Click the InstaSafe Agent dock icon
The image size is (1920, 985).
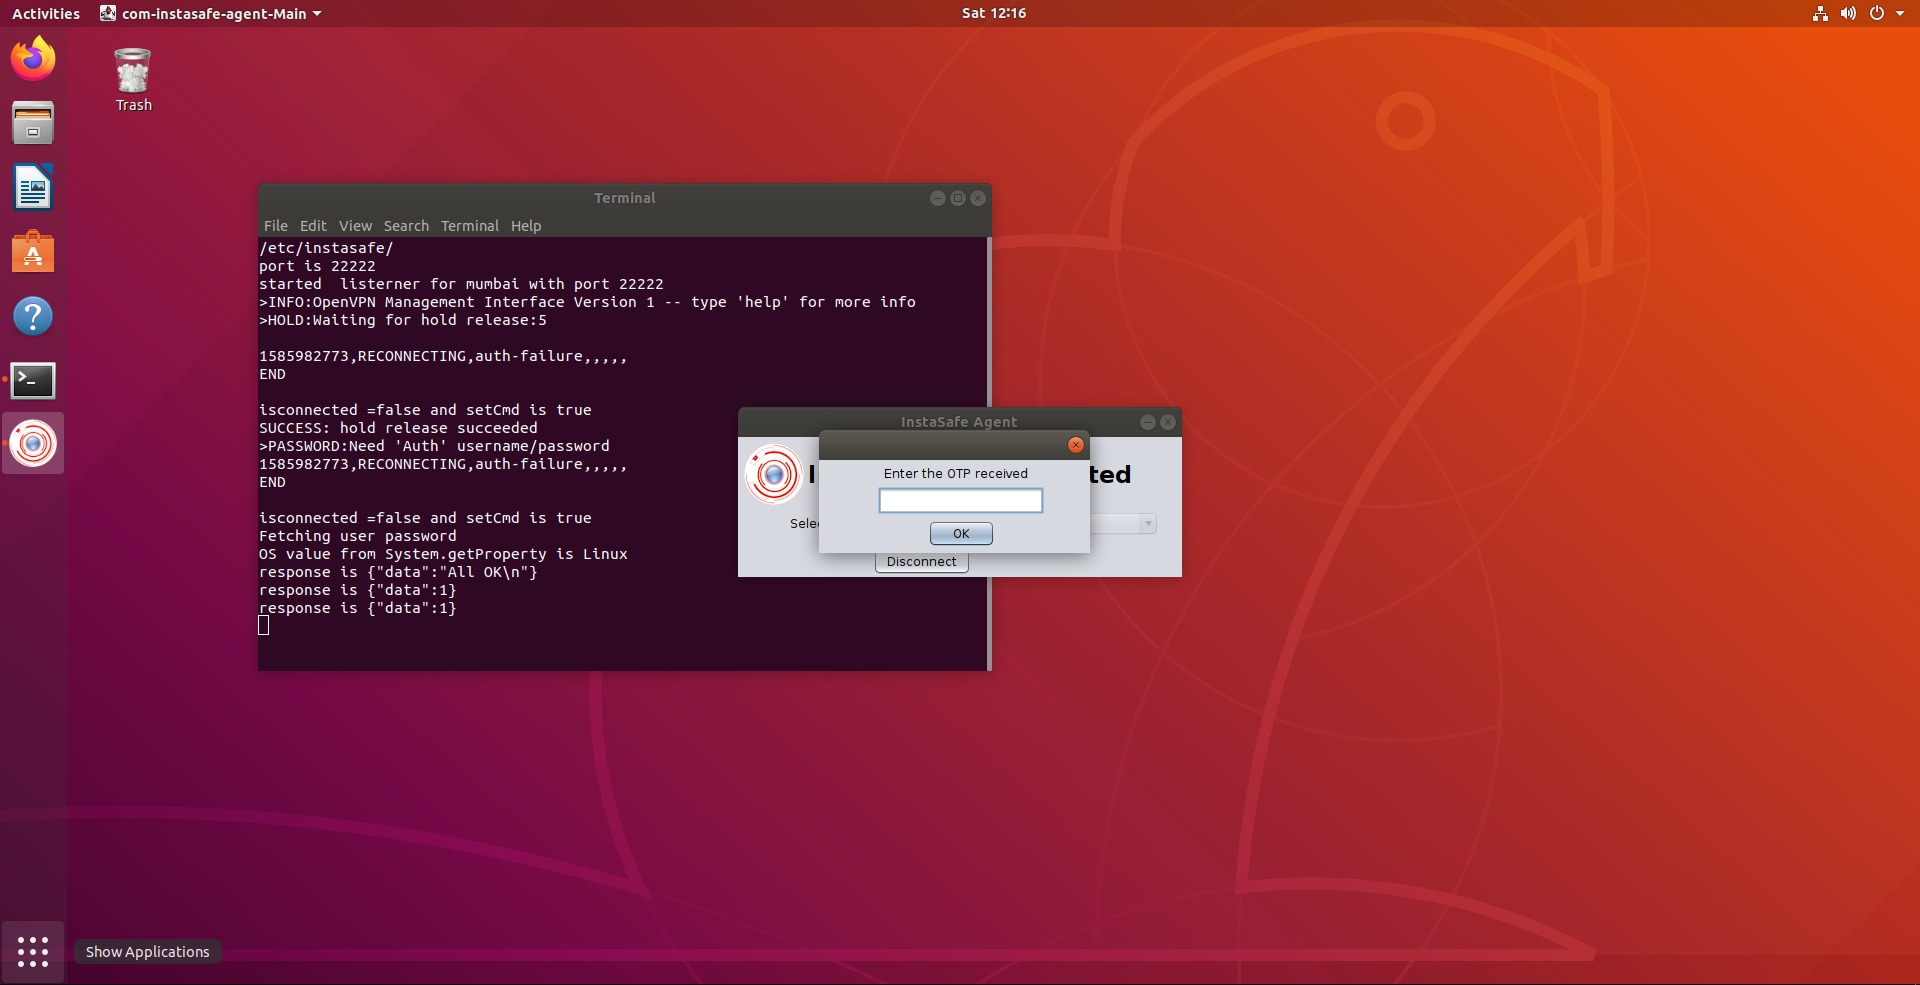[33, 443]
